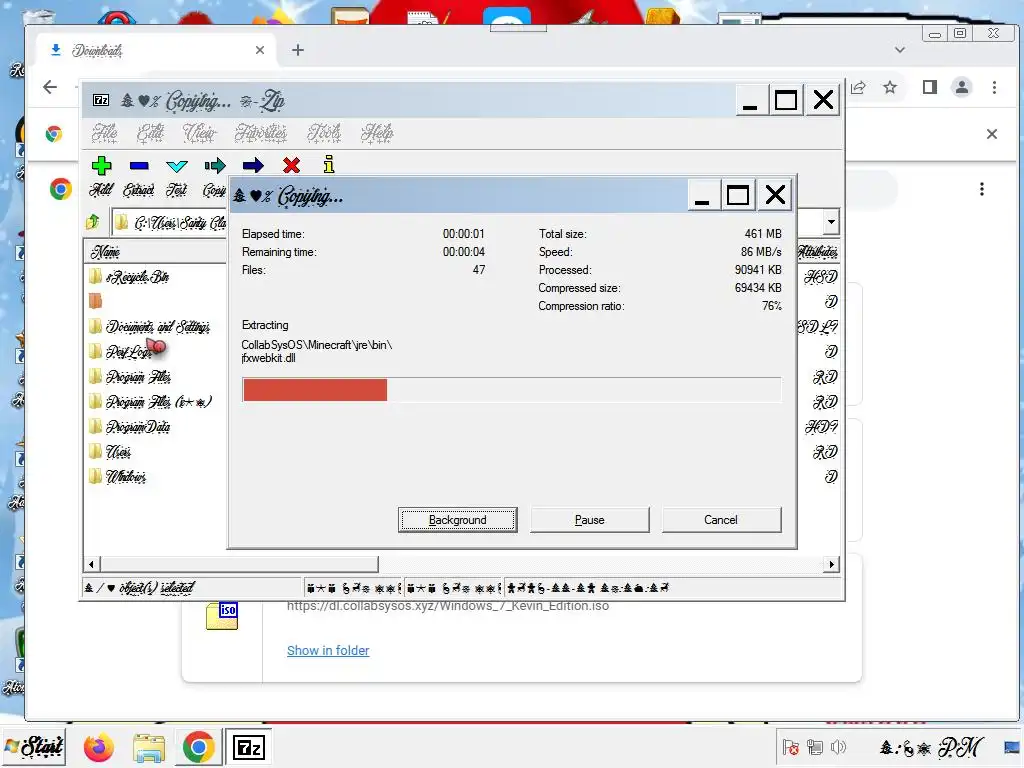Image resolution: width=1024 pixels, height=768 pixels.
Task: Bookmark the page with the star icon
Action: [x=890, y=88]
